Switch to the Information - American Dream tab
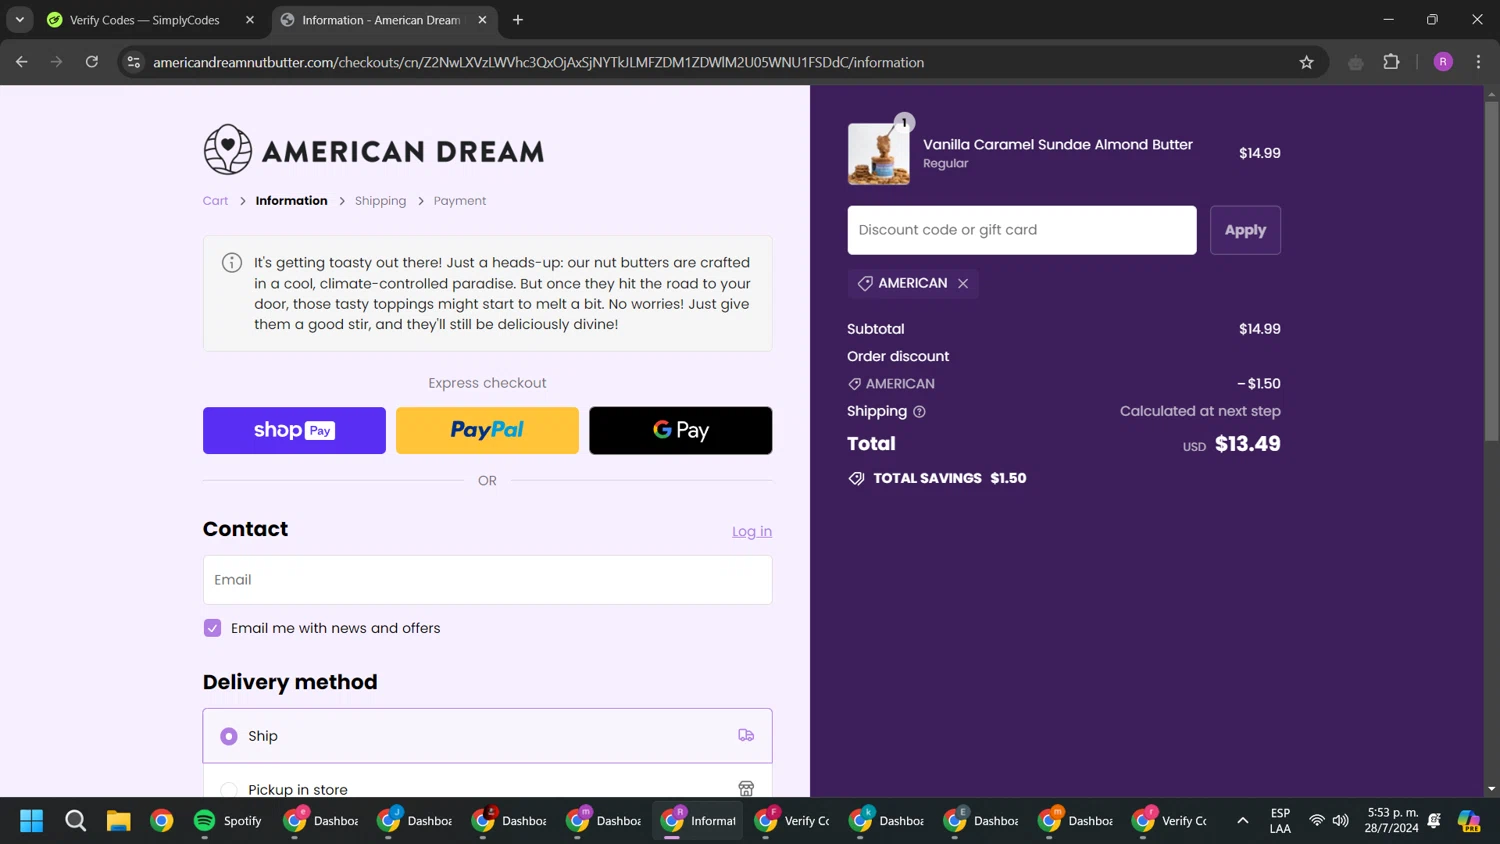Screen dimensions: 1500x844 coord(384,20)
